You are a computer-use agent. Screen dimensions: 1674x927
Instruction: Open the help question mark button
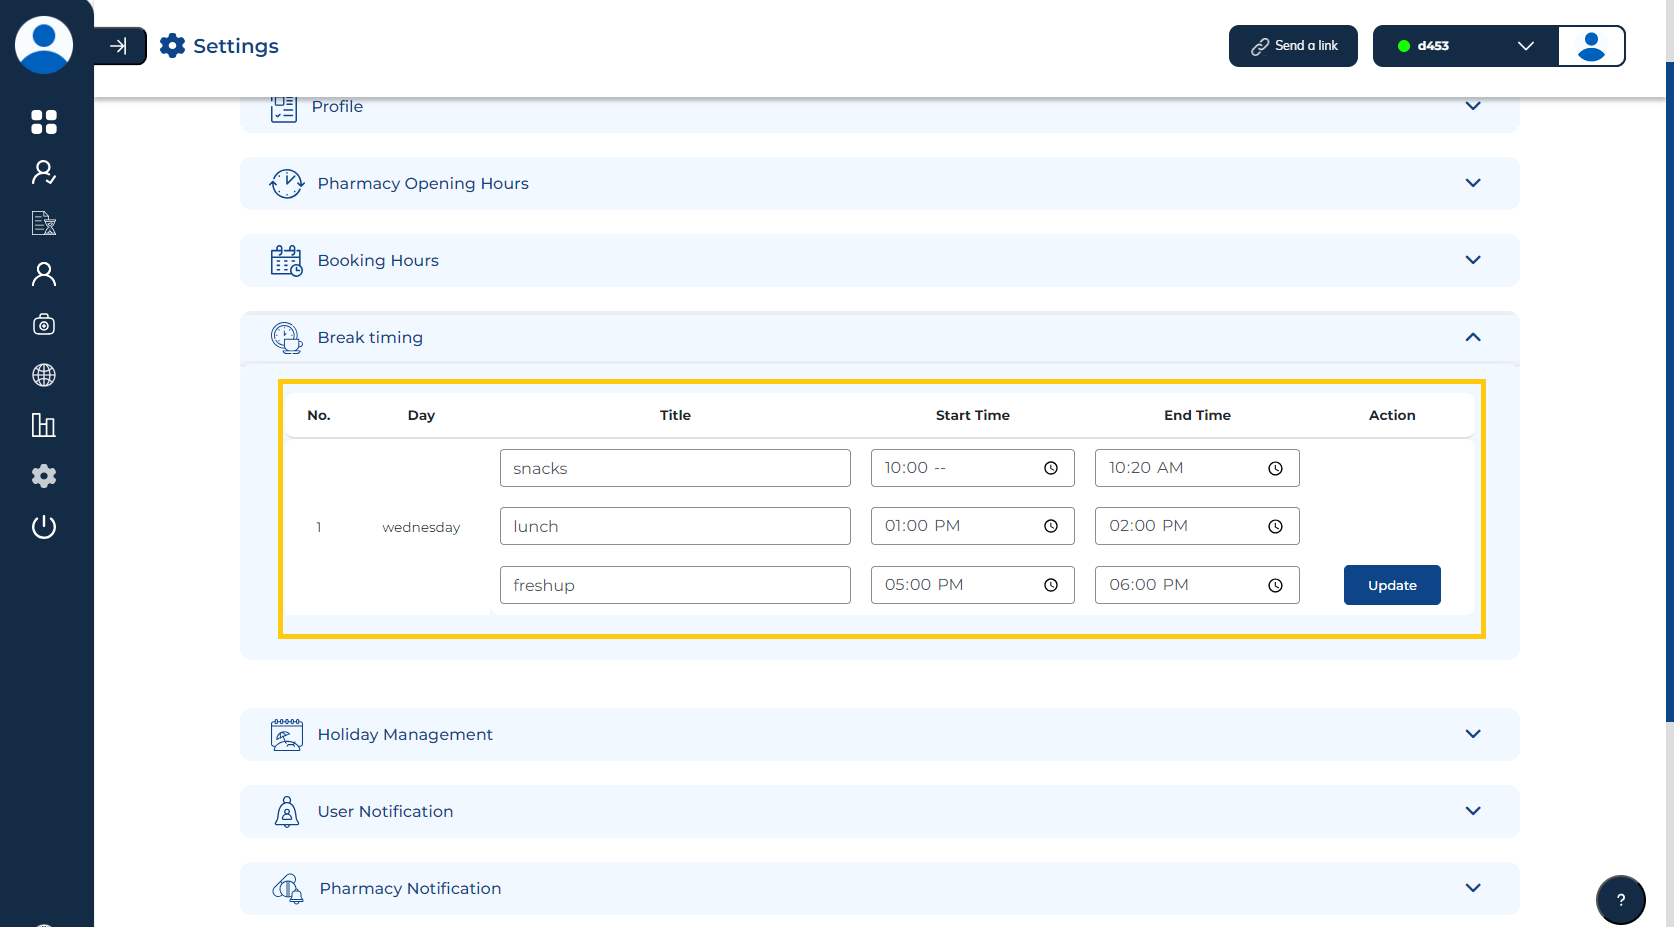coord(1620,899)
